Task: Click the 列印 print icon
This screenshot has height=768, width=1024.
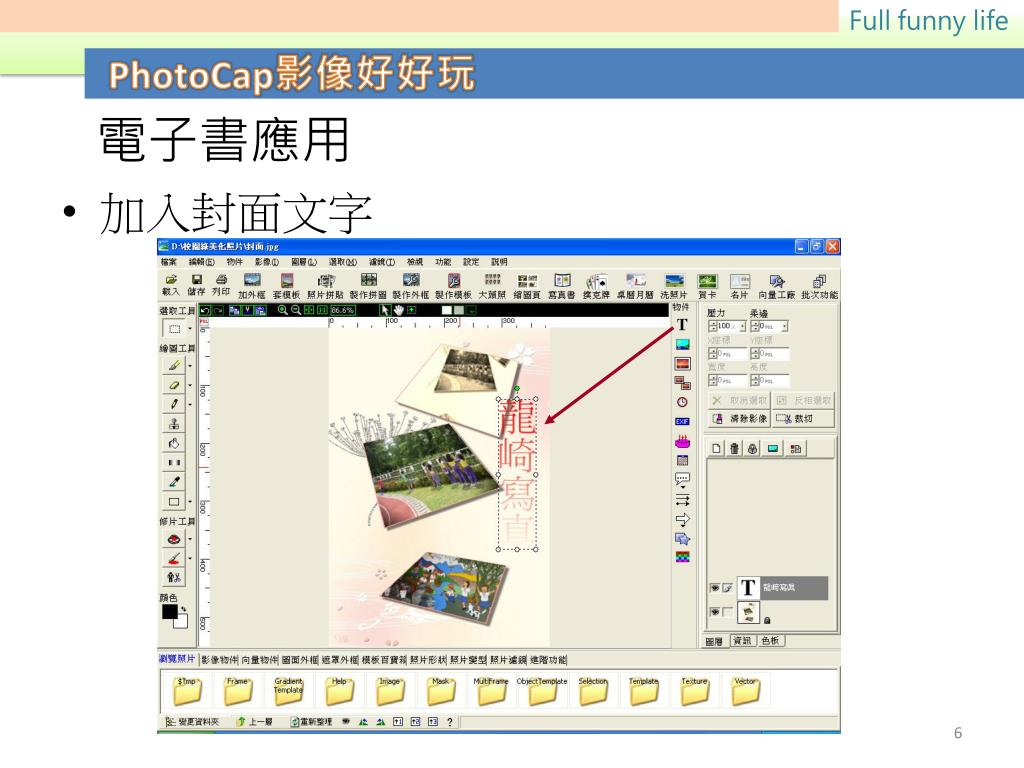Action: pyautogui.click(x=221, y=285)
